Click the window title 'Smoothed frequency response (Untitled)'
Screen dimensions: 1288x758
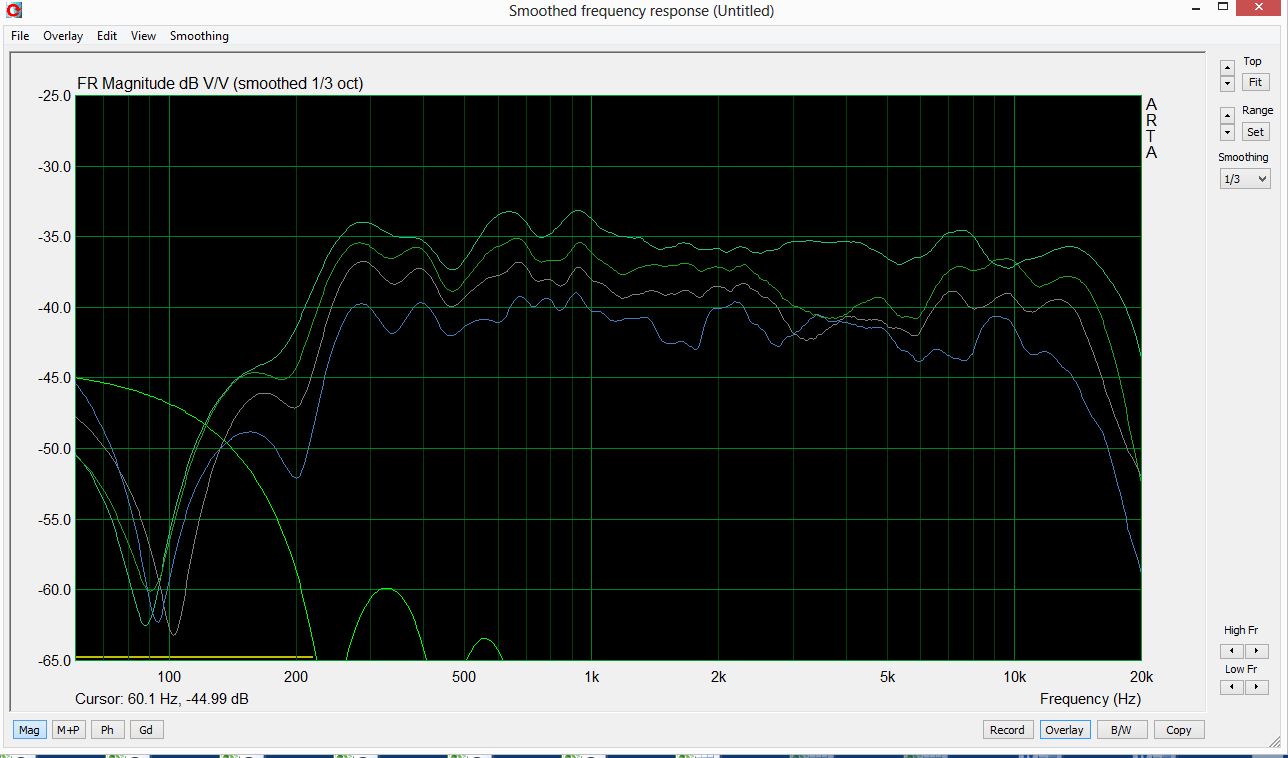click(641, 11)
